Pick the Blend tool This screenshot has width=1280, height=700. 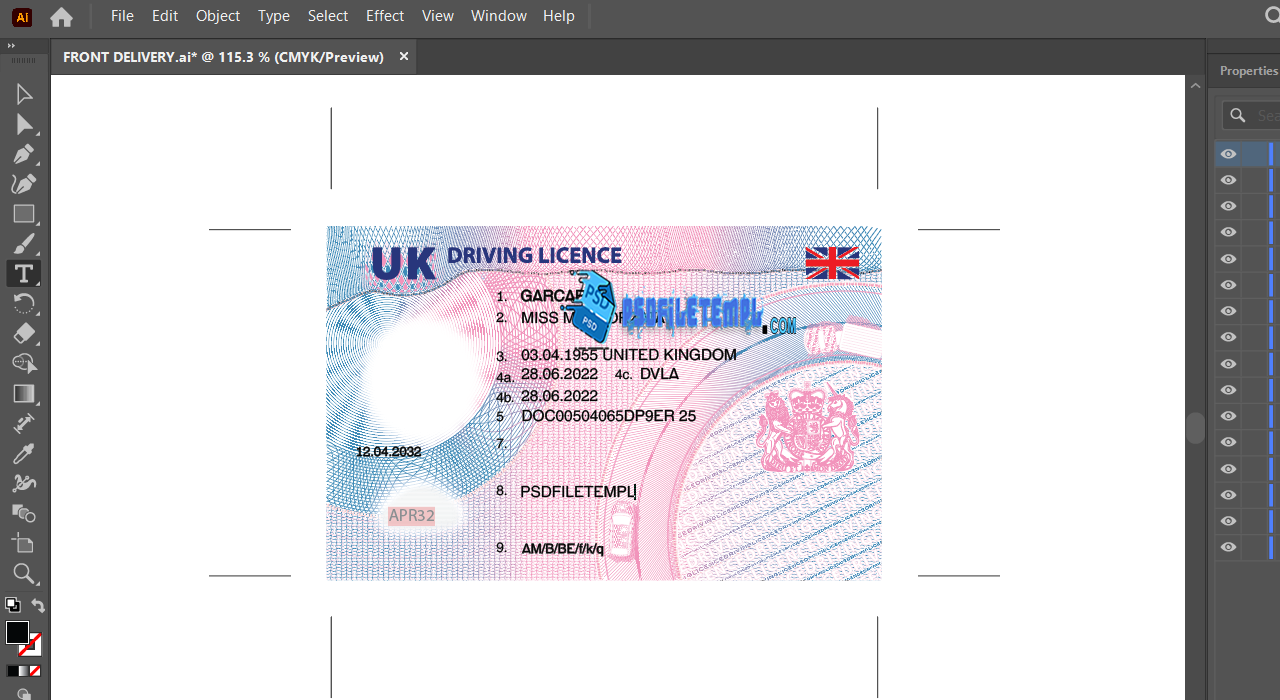24,513
